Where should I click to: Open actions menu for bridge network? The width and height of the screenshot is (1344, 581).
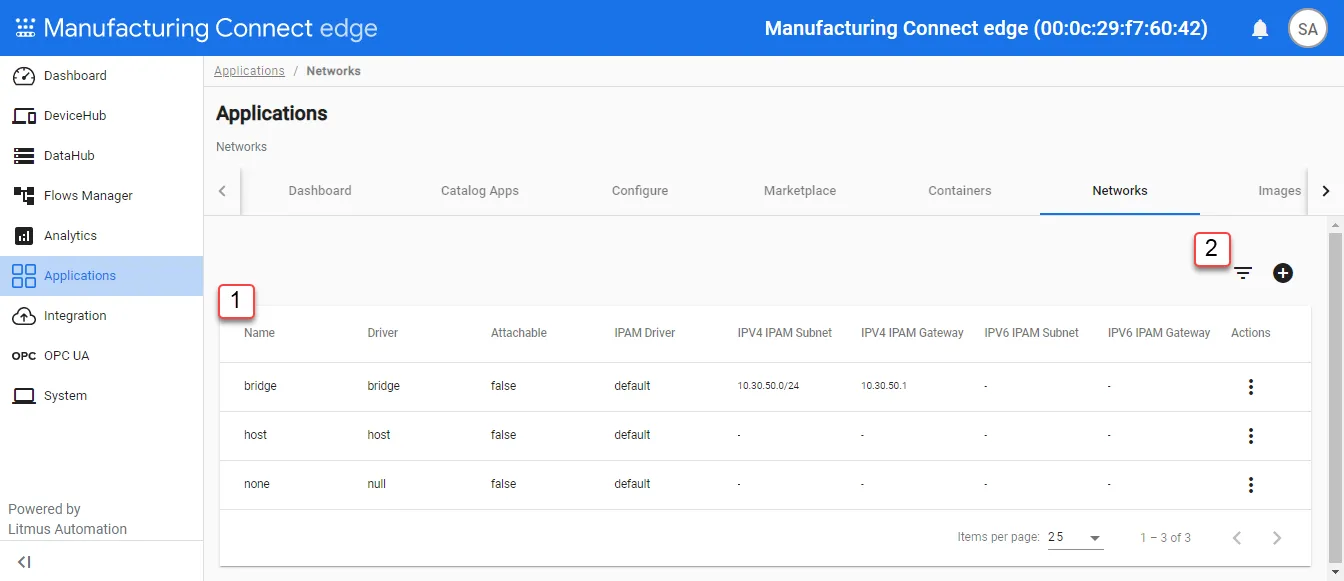pyautogui.click(x=1251, y=387)
